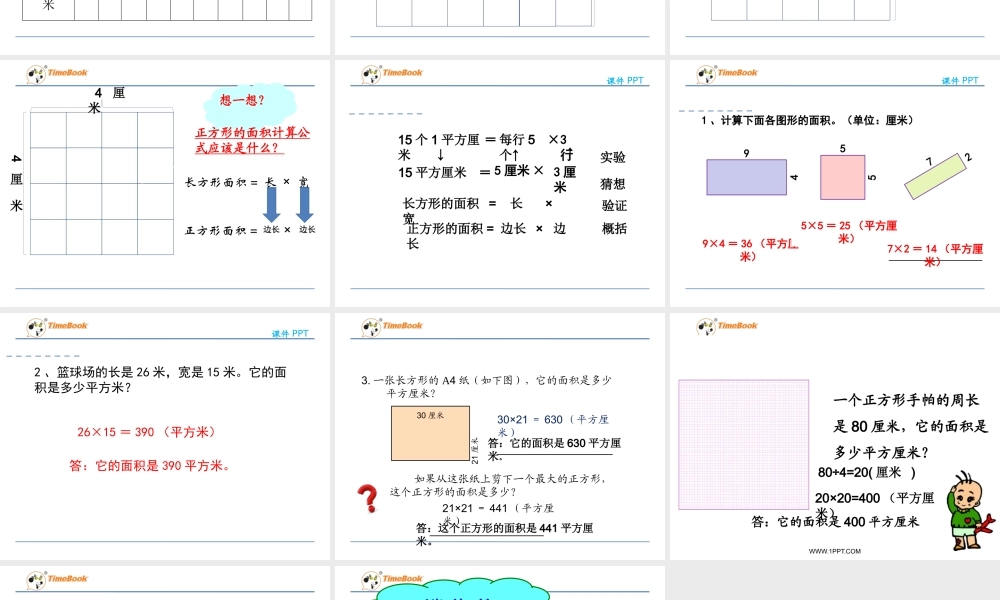Click the question 如果从这张纸上剪下一个最大的正方形
Viewport: 1000px width, 600px height.
[497, 485]
